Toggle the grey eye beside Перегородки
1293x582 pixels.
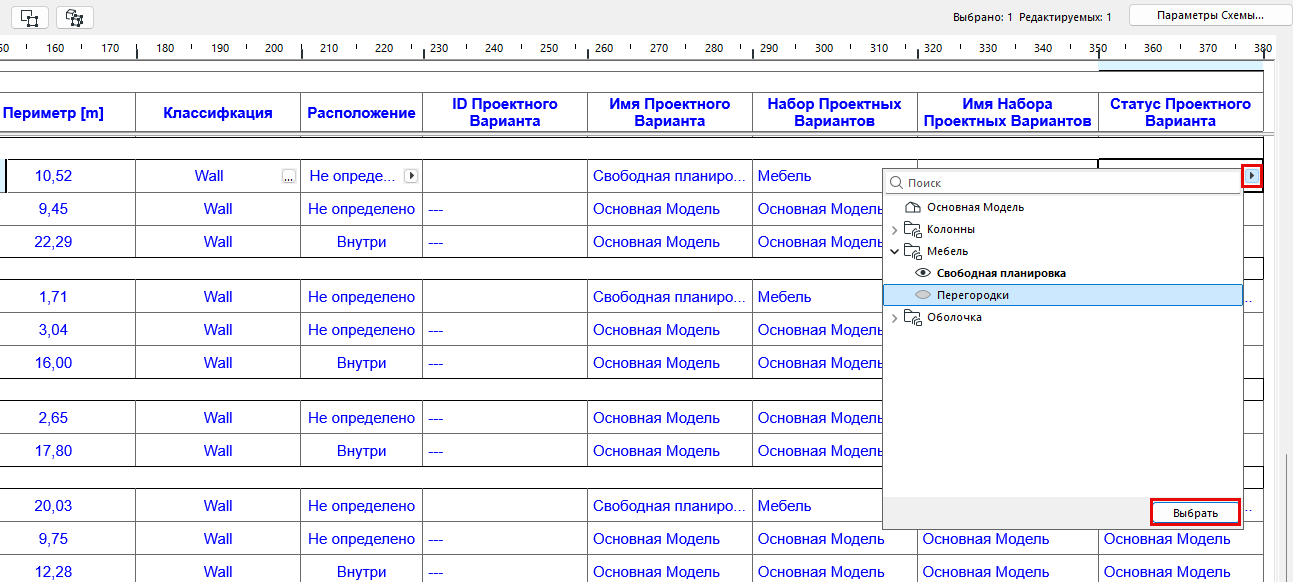924,295
